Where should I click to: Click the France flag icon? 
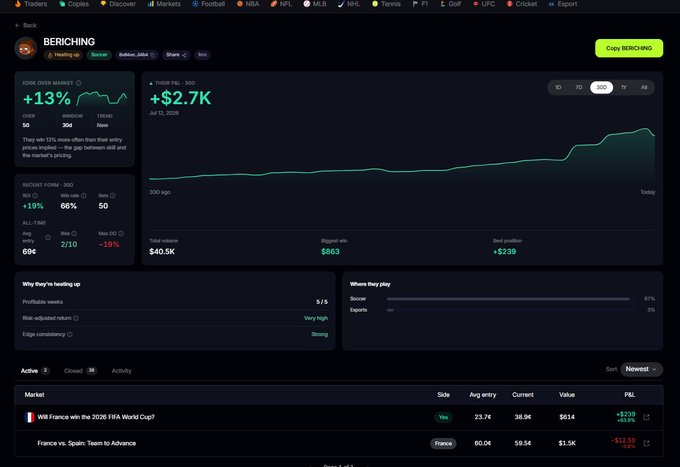pos(29,417)
